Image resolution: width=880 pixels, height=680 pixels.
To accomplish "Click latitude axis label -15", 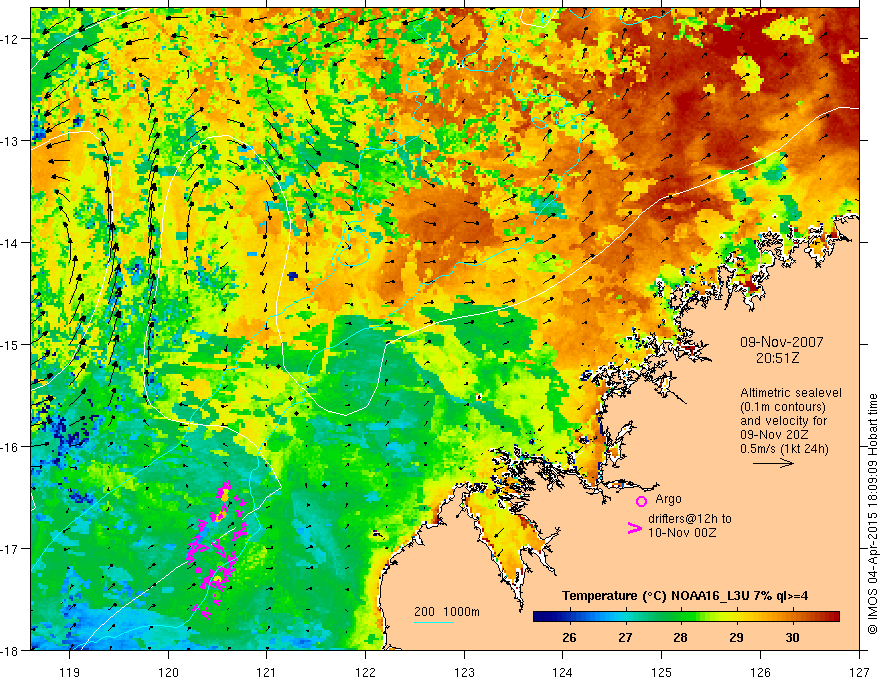I will pyautogui.click(x=11, y=344).
